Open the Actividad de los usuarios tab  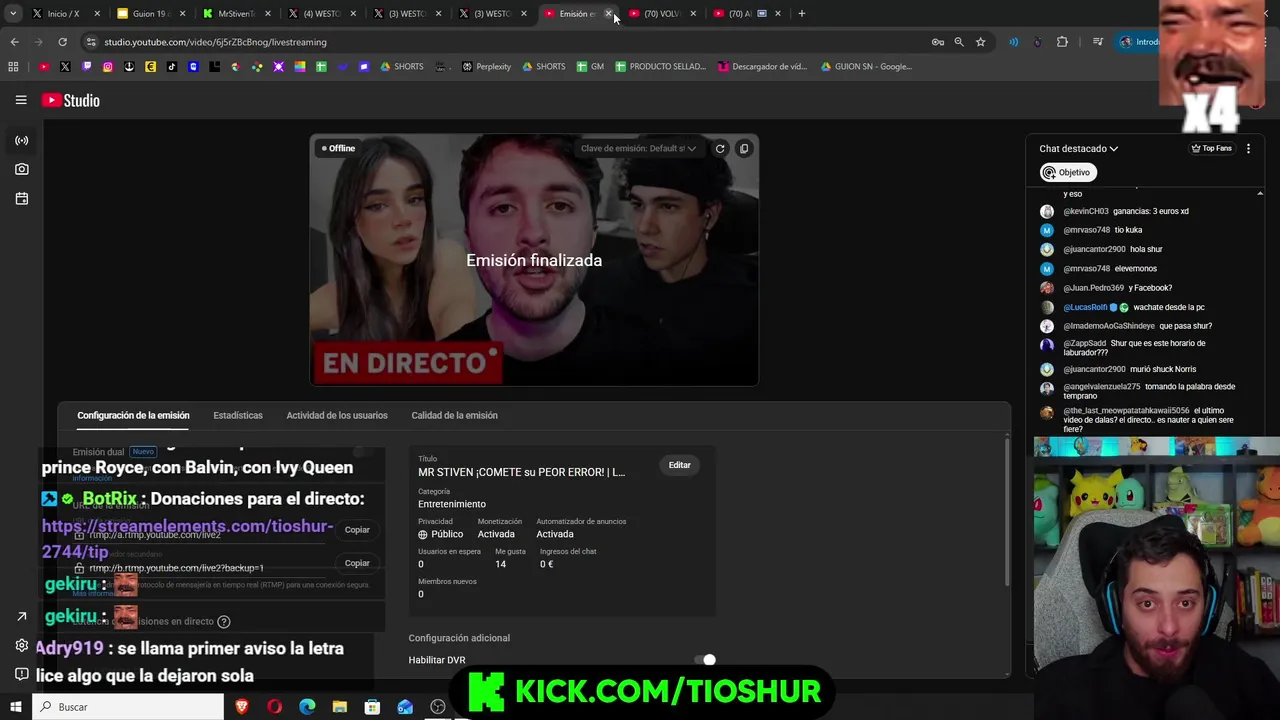tap(337, 415)
